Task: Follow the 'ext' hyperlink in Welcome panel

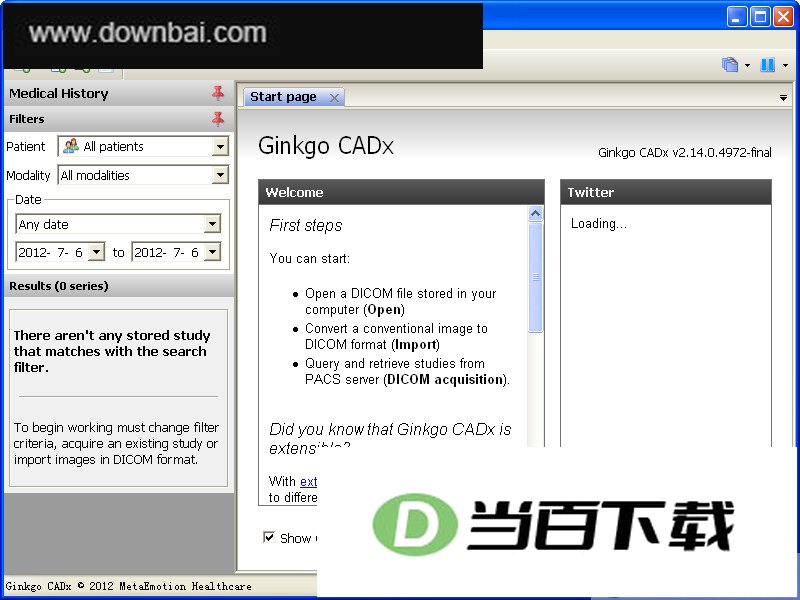Action: [x=308, y=481]
